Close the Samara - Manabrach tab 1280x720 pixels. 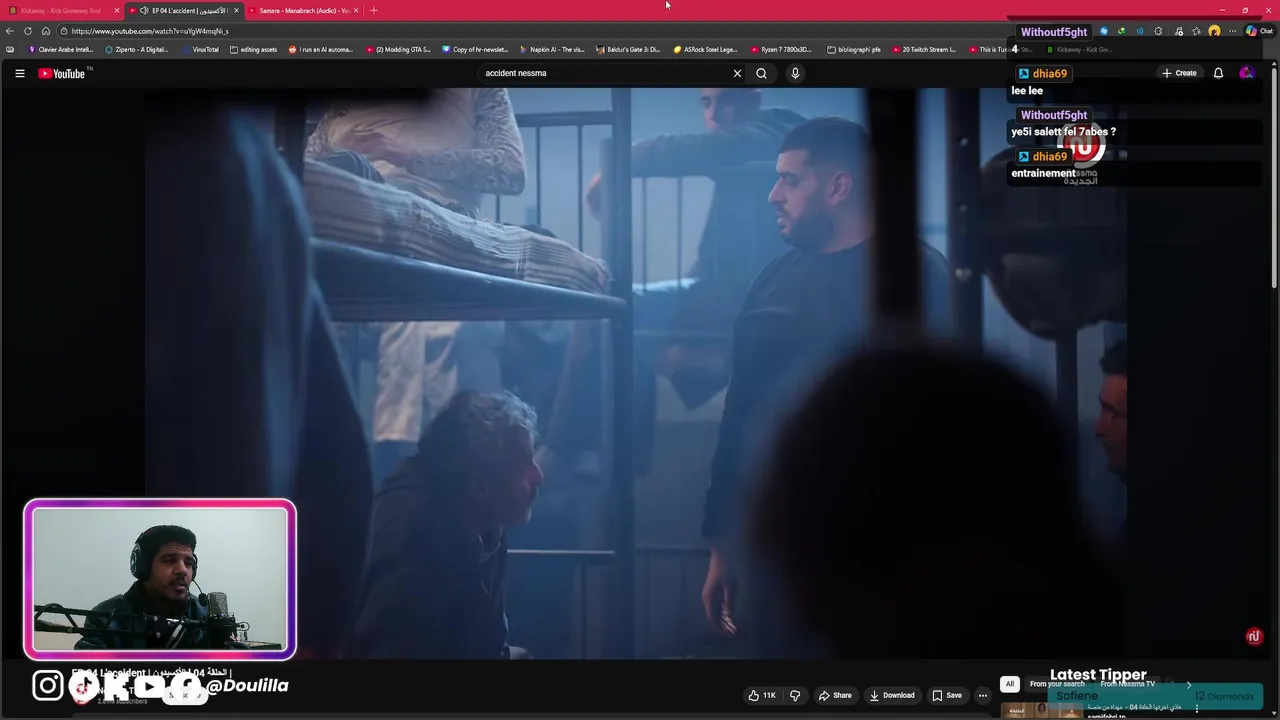click(356, 10)
